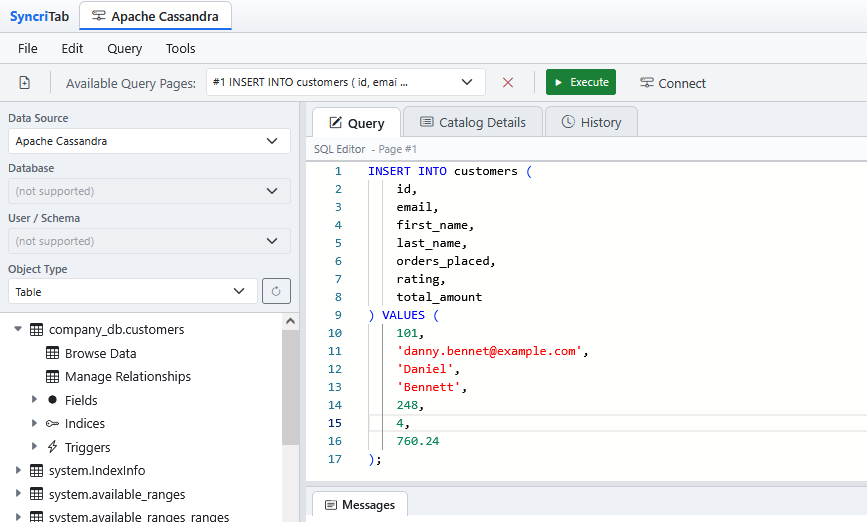
Task: Click the 760.24 value in editor
Action: pyautogui.click(x=417, y=441)
